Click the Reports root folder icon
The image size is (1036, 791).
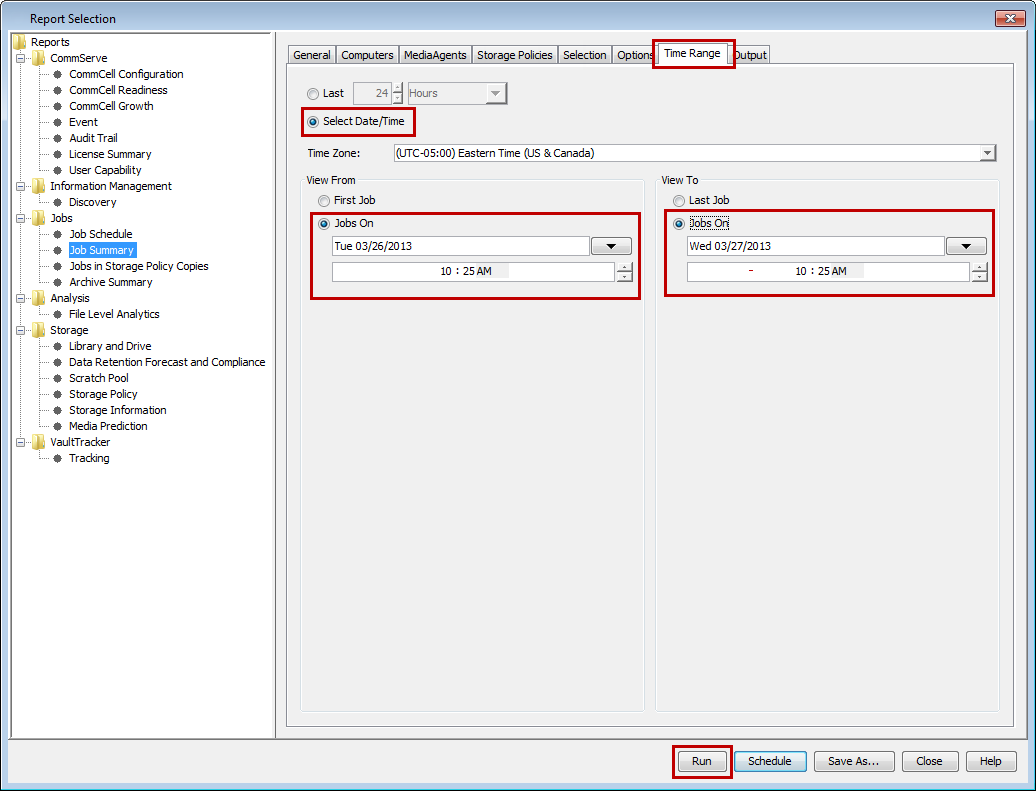click(20, 42)
